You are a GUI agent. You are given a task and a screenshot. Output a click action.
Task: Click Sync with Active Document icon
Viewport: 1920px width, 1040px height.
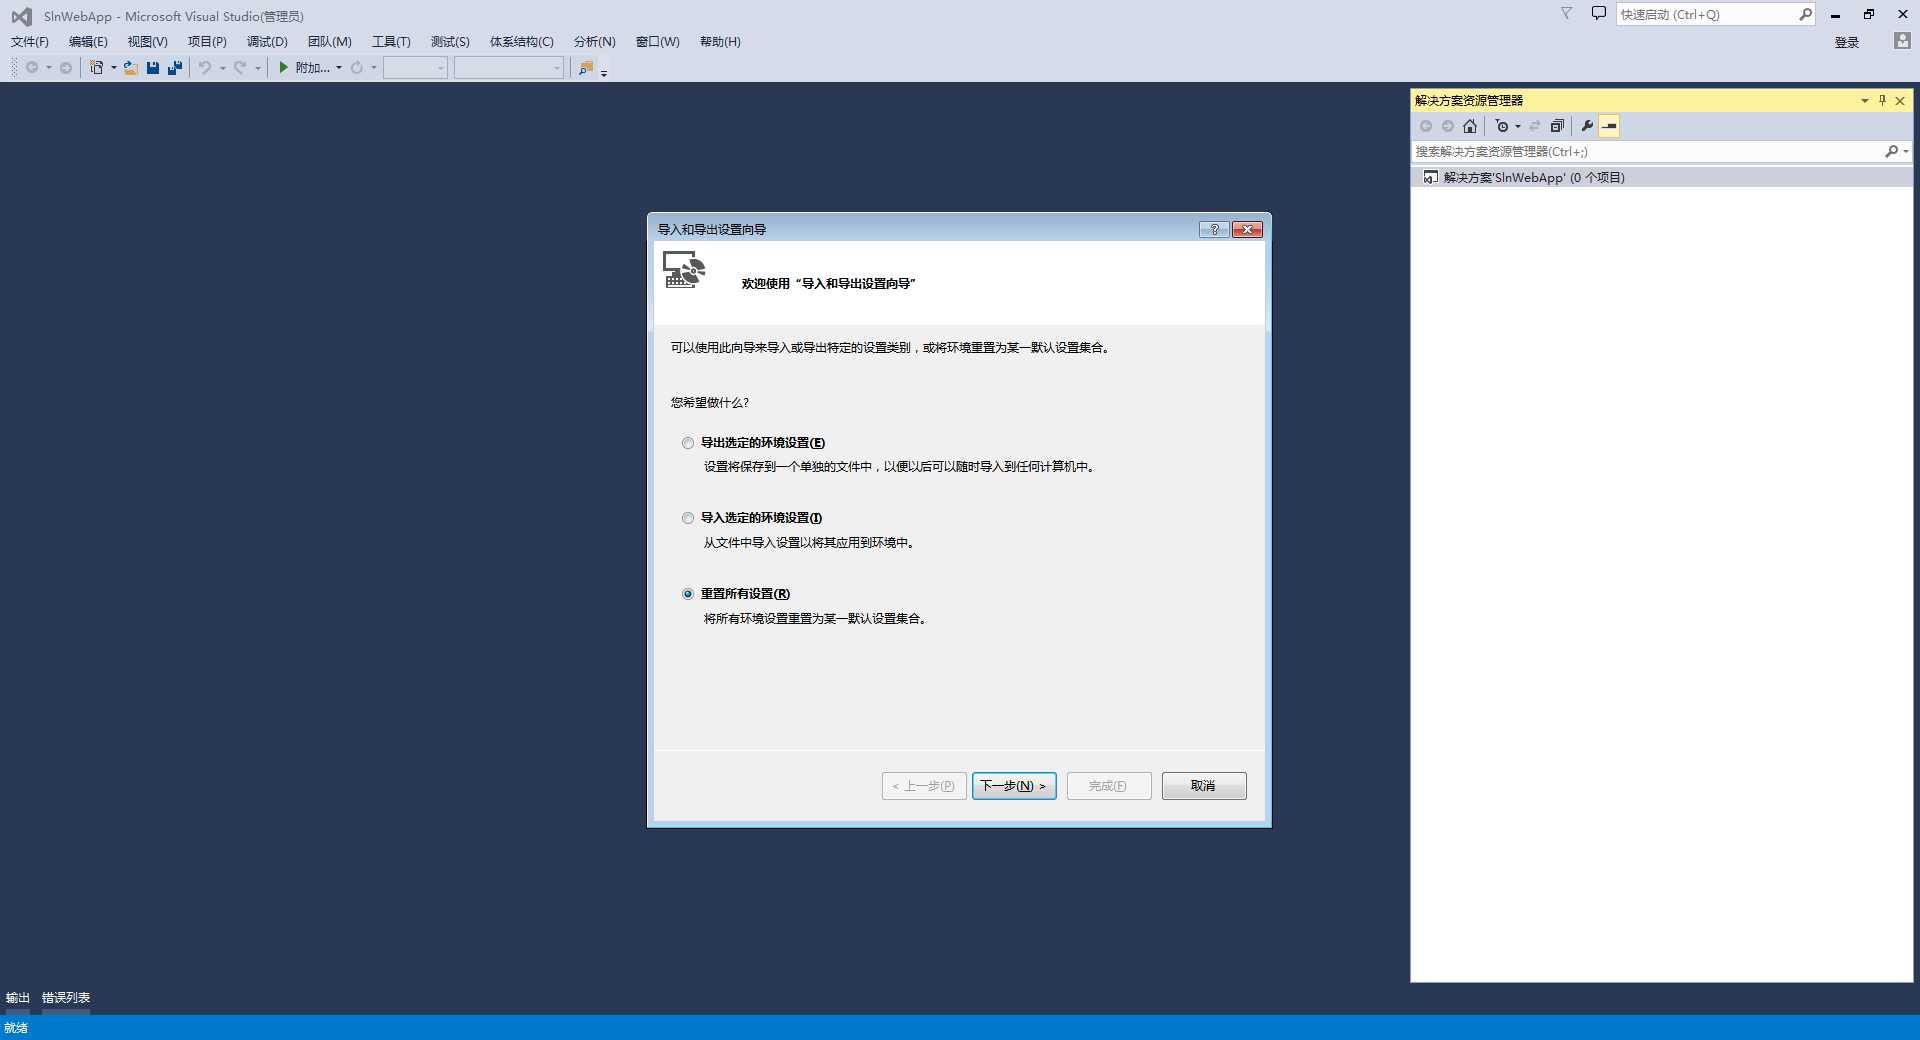point(1535,126)
